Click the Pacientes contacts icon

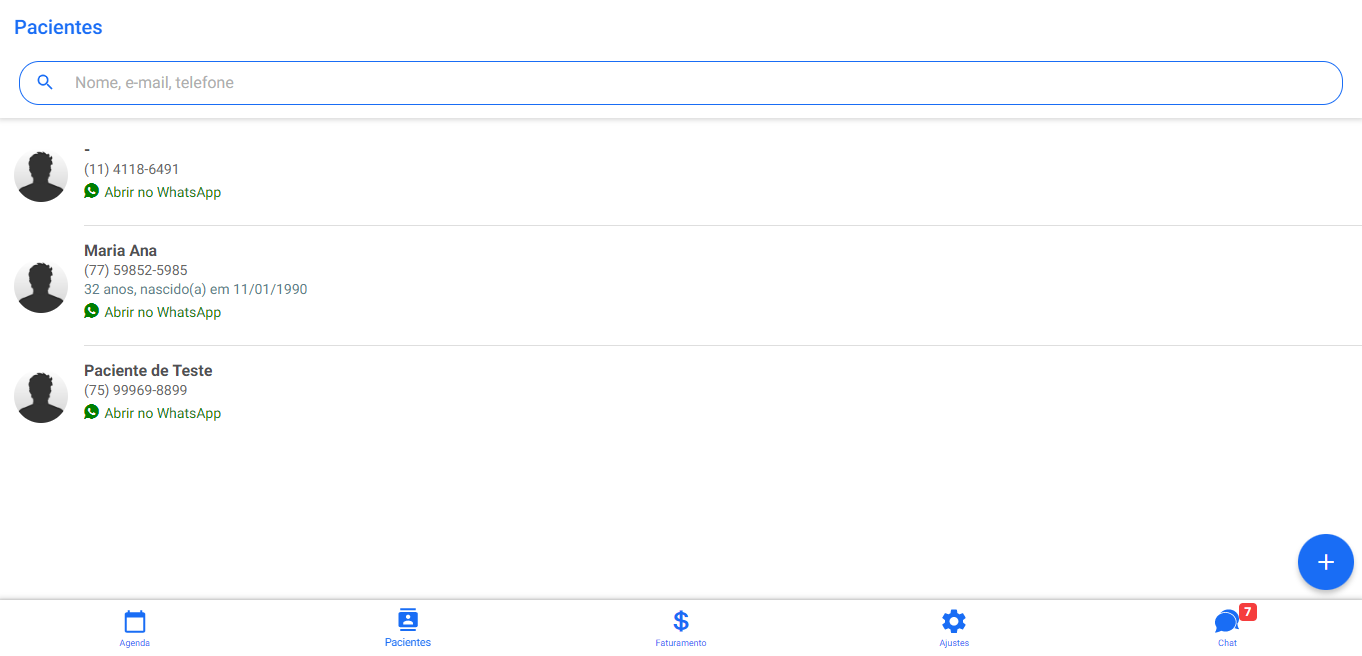[x=408, y=619]
